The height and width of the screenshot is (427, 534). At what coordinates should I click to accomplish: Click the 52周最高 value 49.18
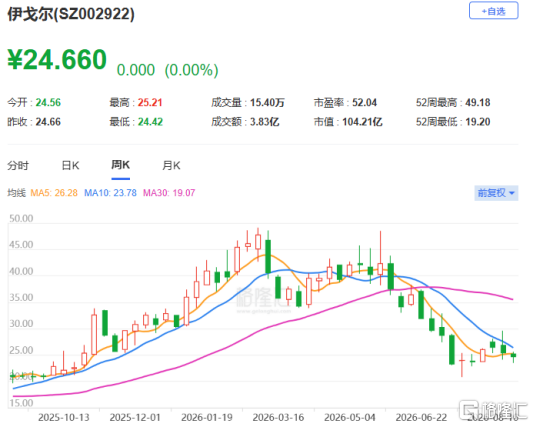(x=478, y=102)
